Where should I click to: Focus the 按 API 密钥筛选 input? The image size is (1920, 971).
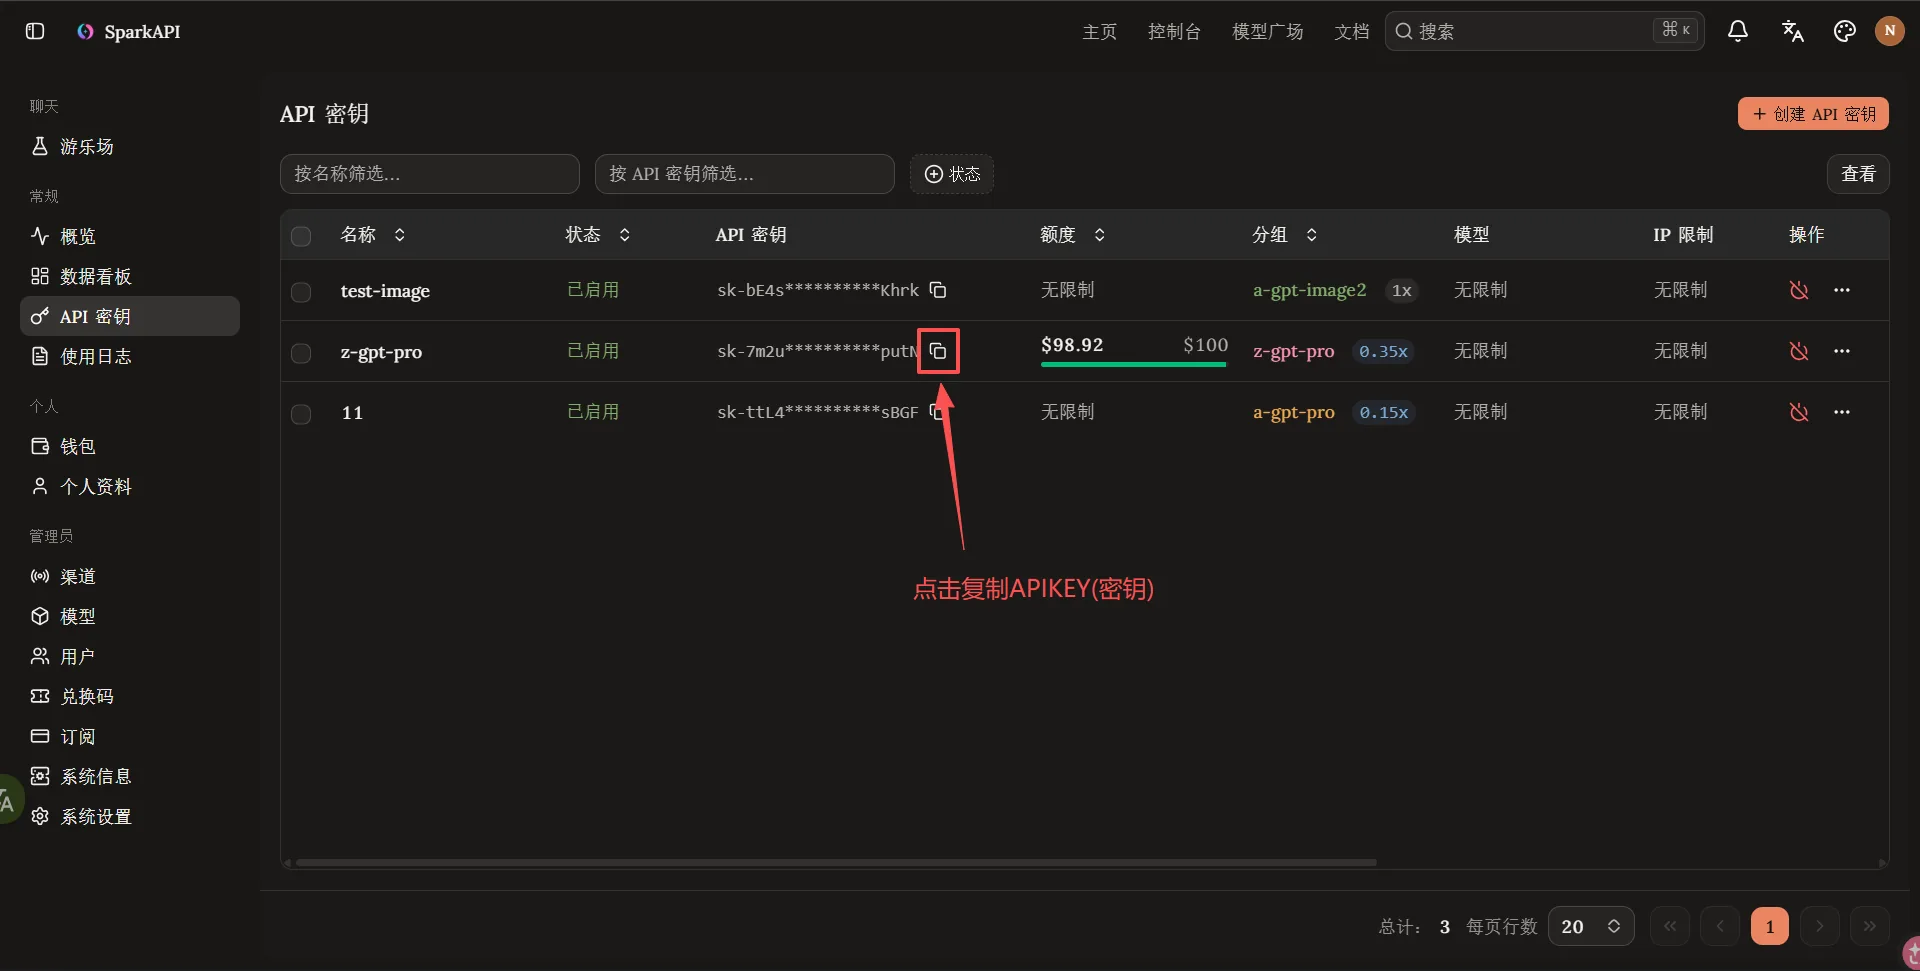click(x=745, y=174)
